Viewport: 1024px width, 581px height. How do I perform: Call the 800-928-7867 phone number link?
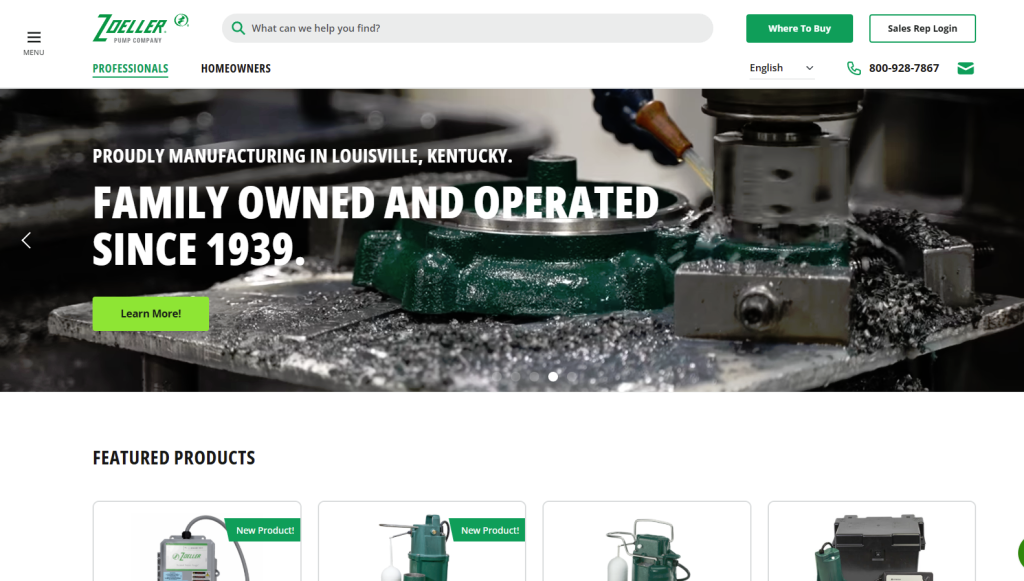click(904, 68)
